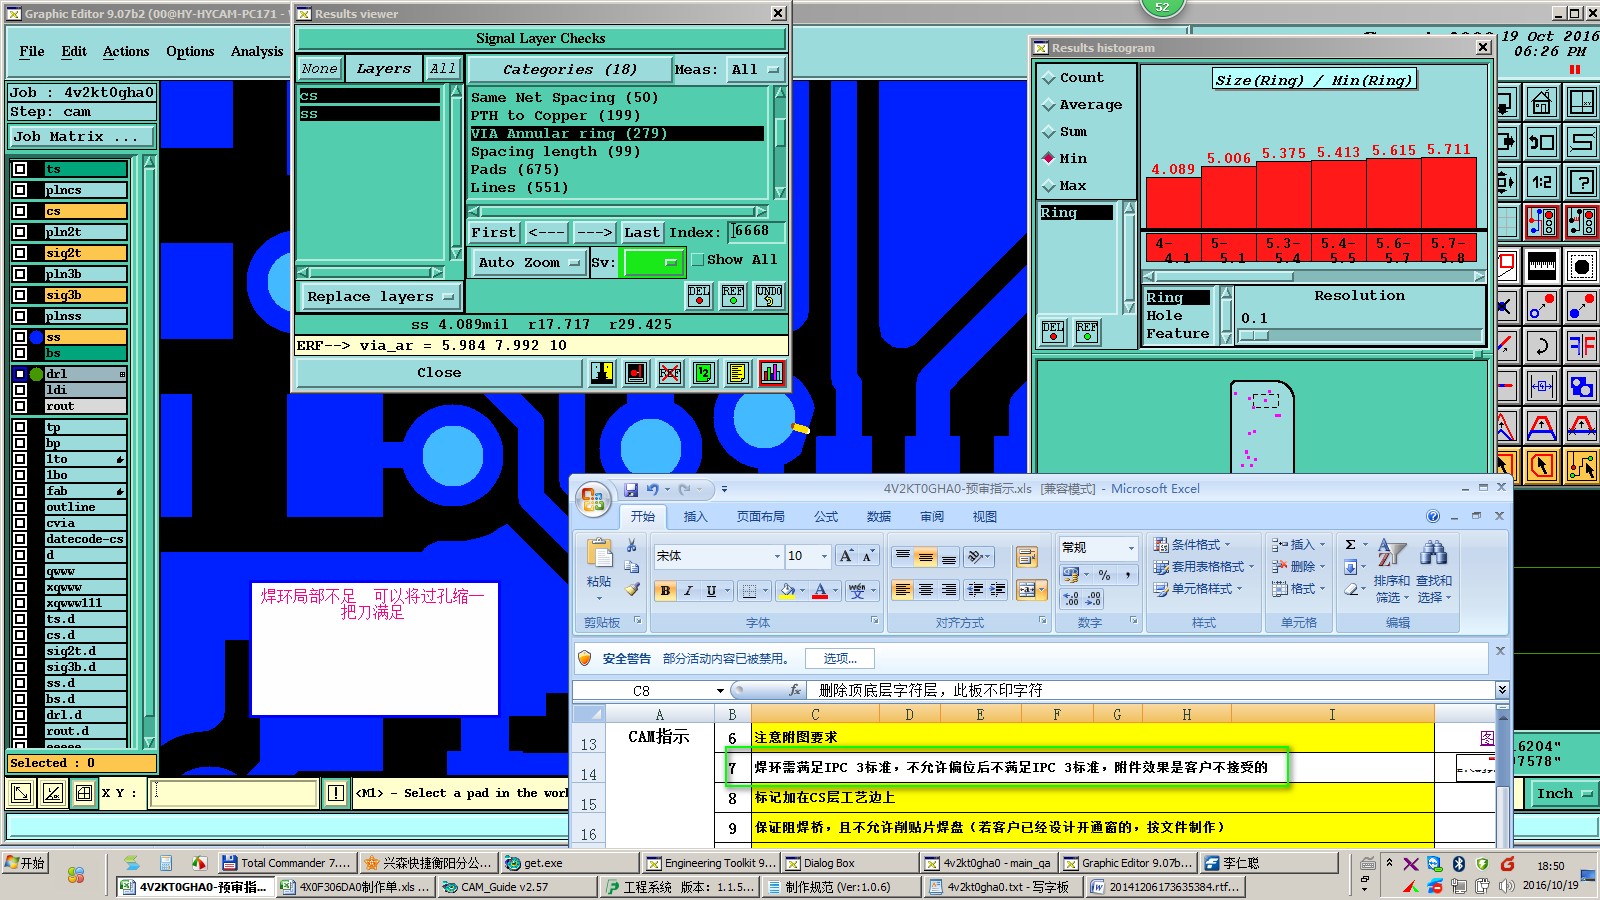Select the Average radio option in histogram

click(1049, 104)
